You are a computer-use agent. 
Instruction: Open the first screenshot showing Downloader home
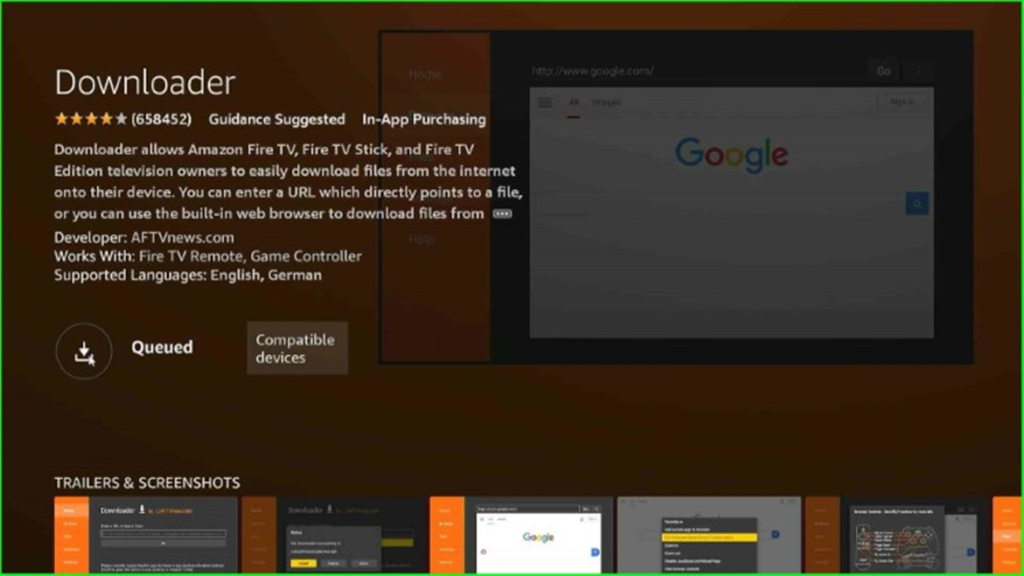tap(146, 535)
